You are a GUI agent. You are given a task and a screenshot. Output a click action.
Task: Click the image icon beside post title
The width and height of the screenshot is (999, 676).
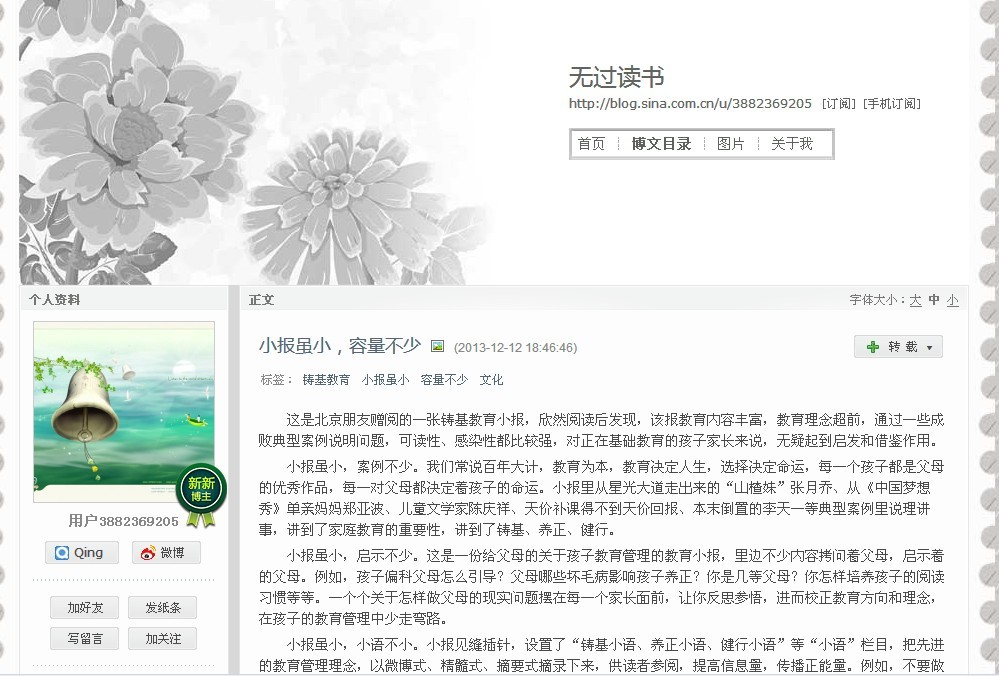[437, 346]
